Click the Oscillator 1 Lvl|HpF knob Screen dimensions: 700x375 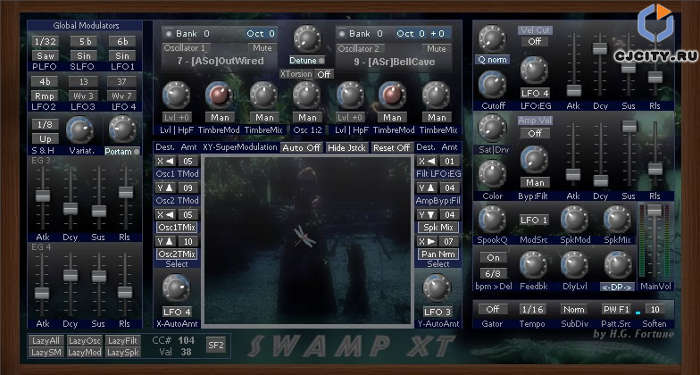[176, 95]
